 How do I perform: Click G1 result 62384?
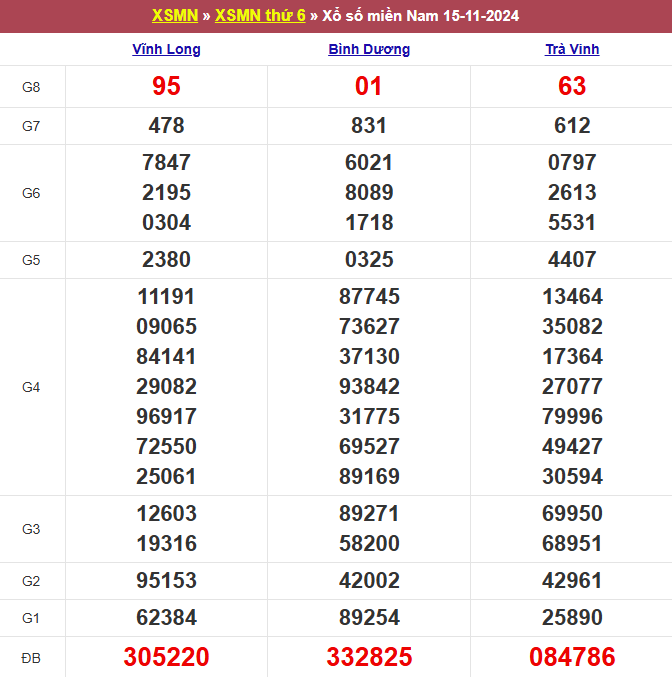(166, 618)
